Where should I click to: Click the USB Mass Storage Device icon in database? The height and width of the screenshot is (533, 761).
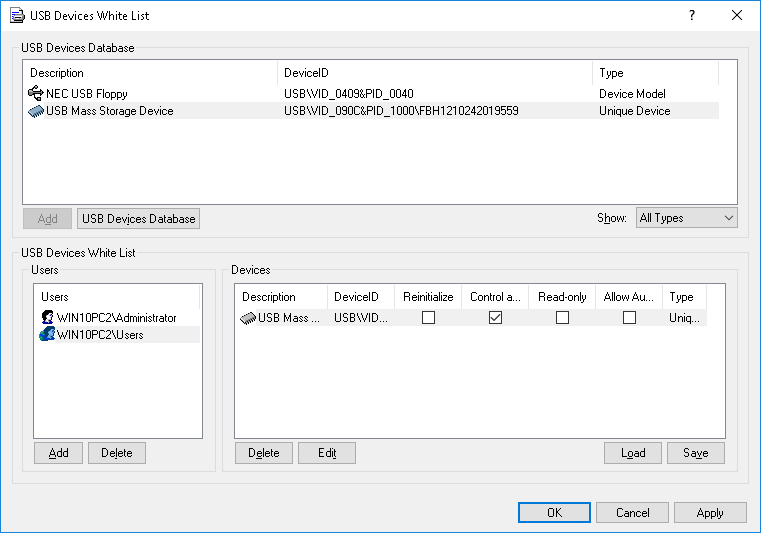[x=37, y=111]
